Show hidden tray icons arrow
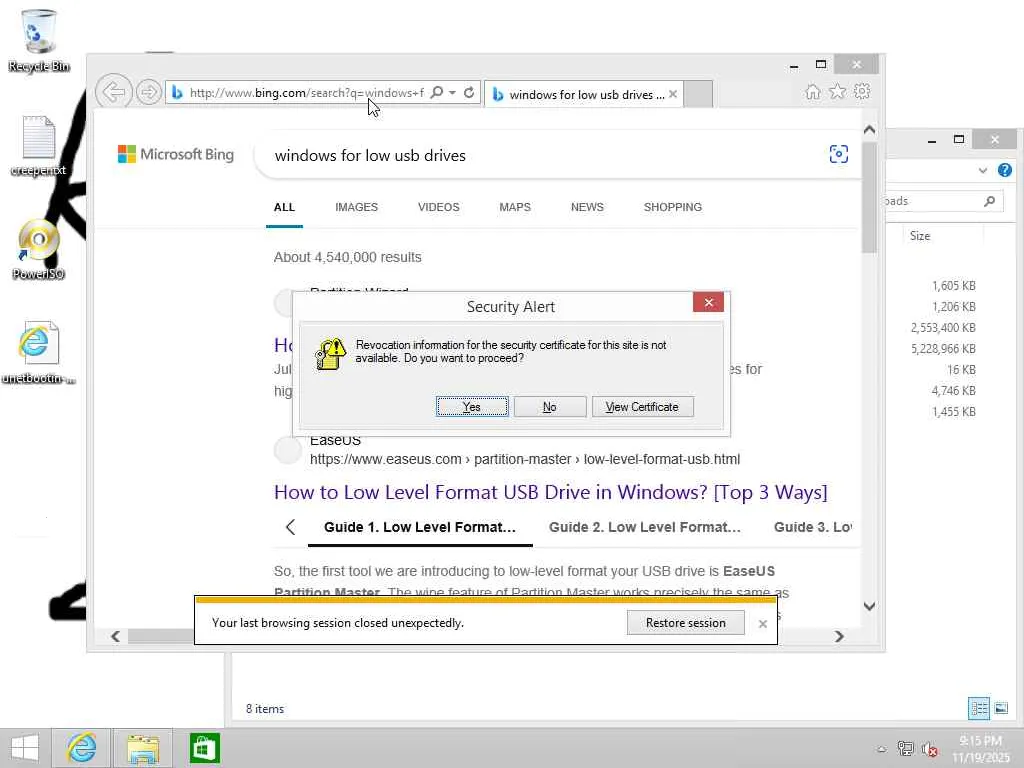 [882, 749]
